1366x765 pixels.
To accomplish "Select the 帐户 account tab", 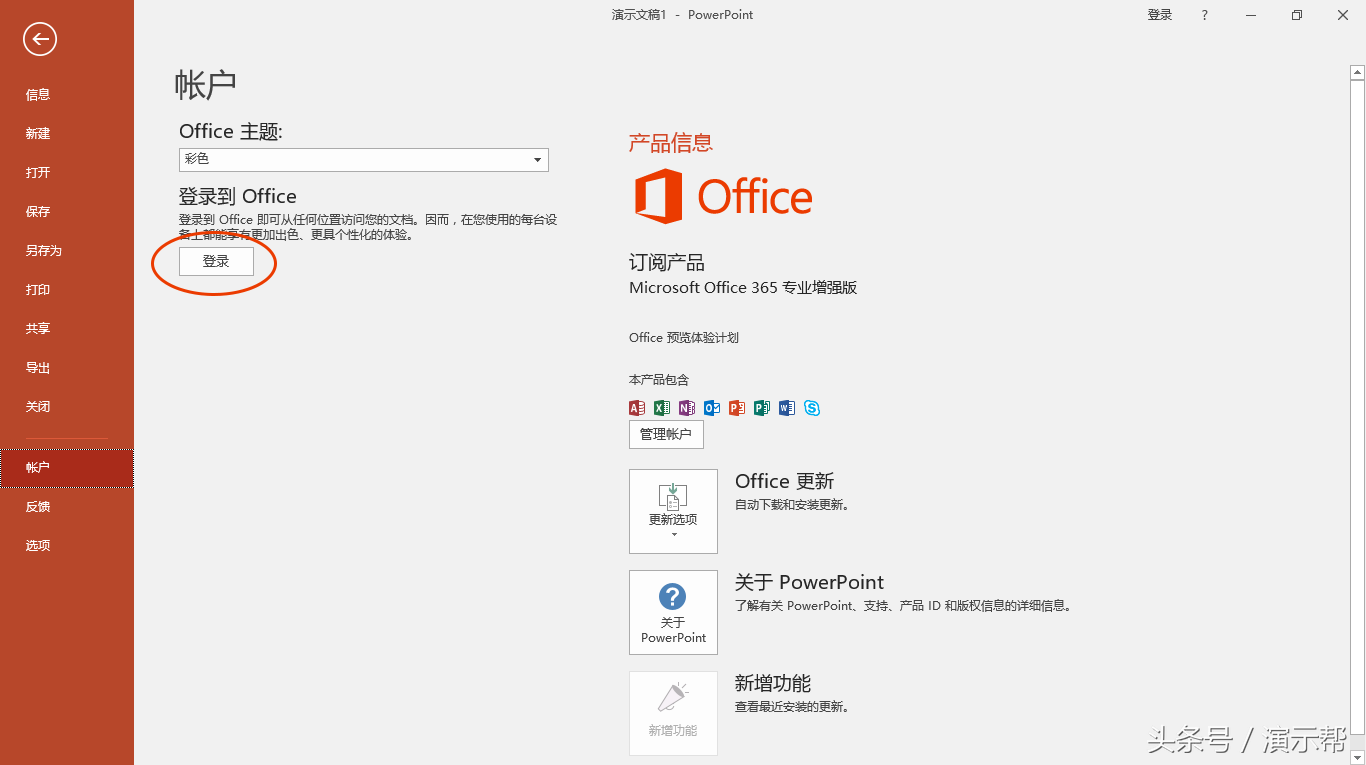I will (67, 468).
